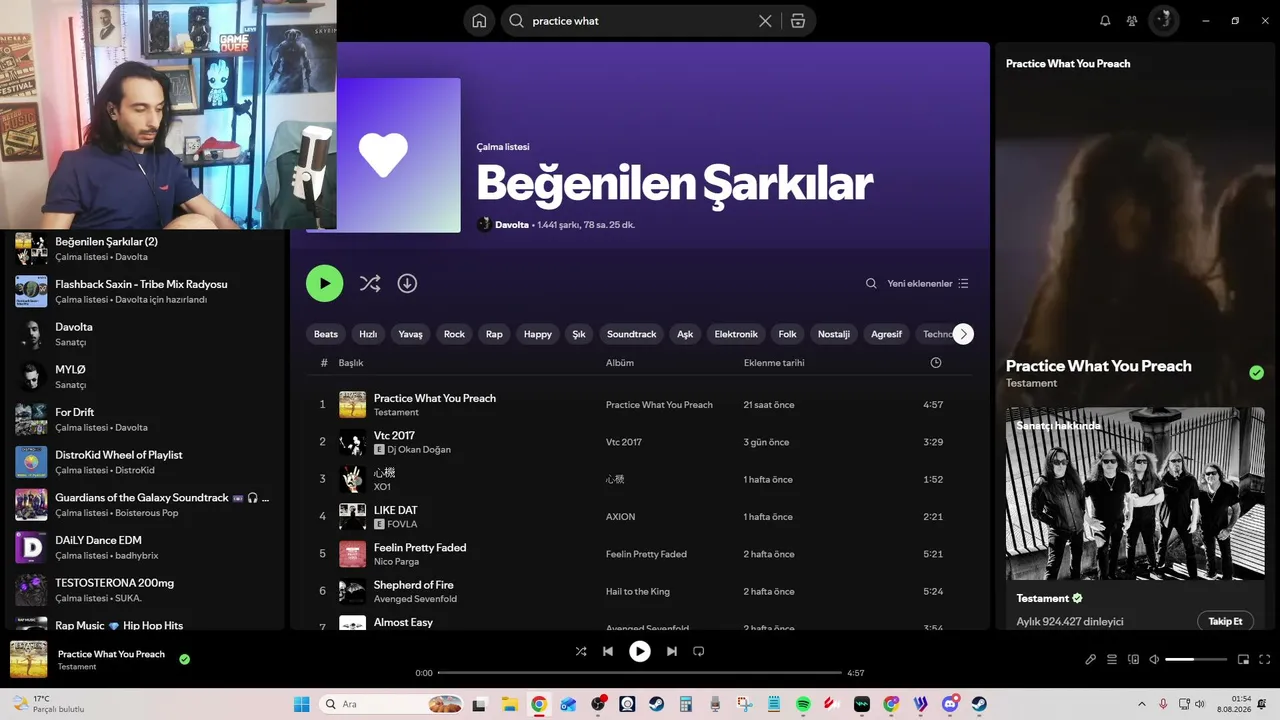Play the Beğenilen Şarkılar playlist with green button

click(324, 283)
